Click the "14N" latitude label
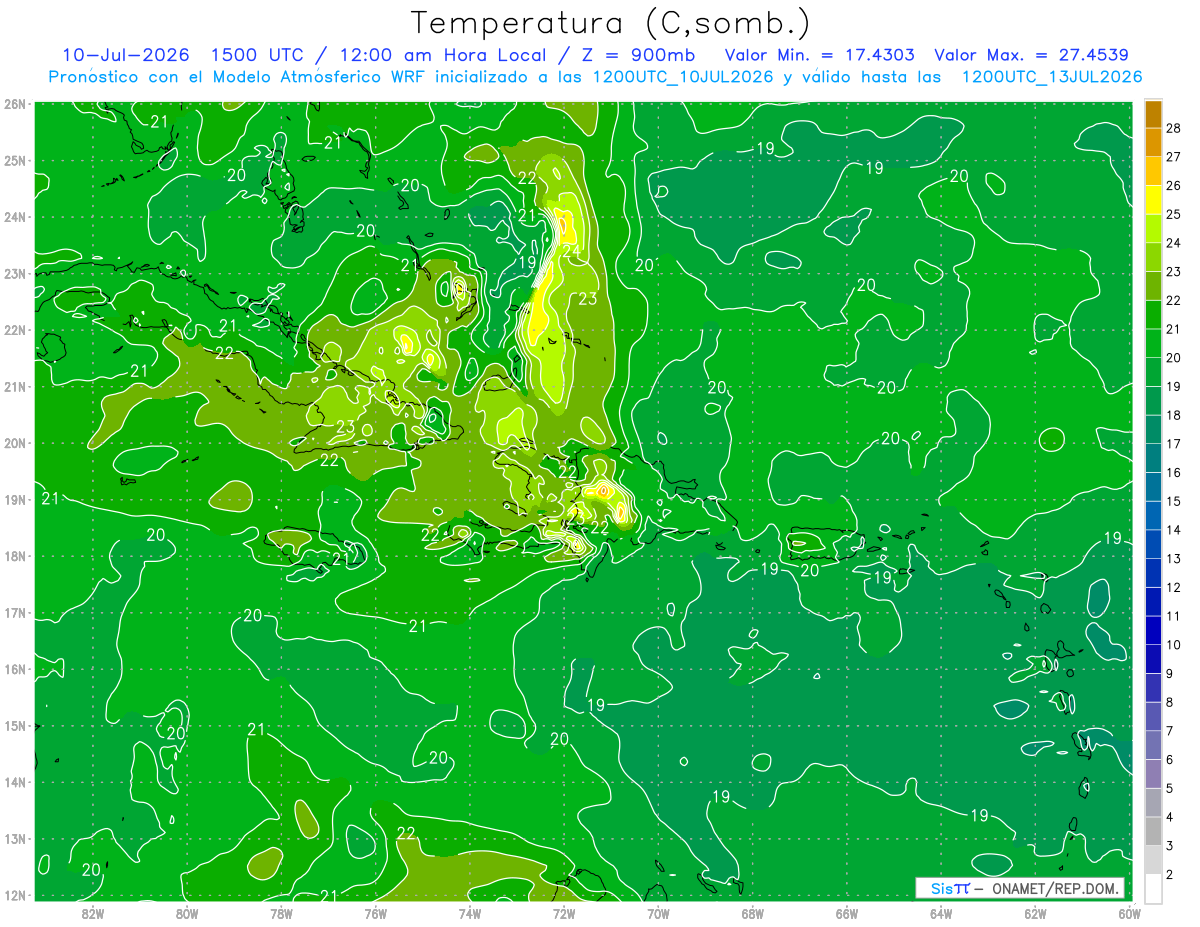1200x927 pixels. [15, 782]
